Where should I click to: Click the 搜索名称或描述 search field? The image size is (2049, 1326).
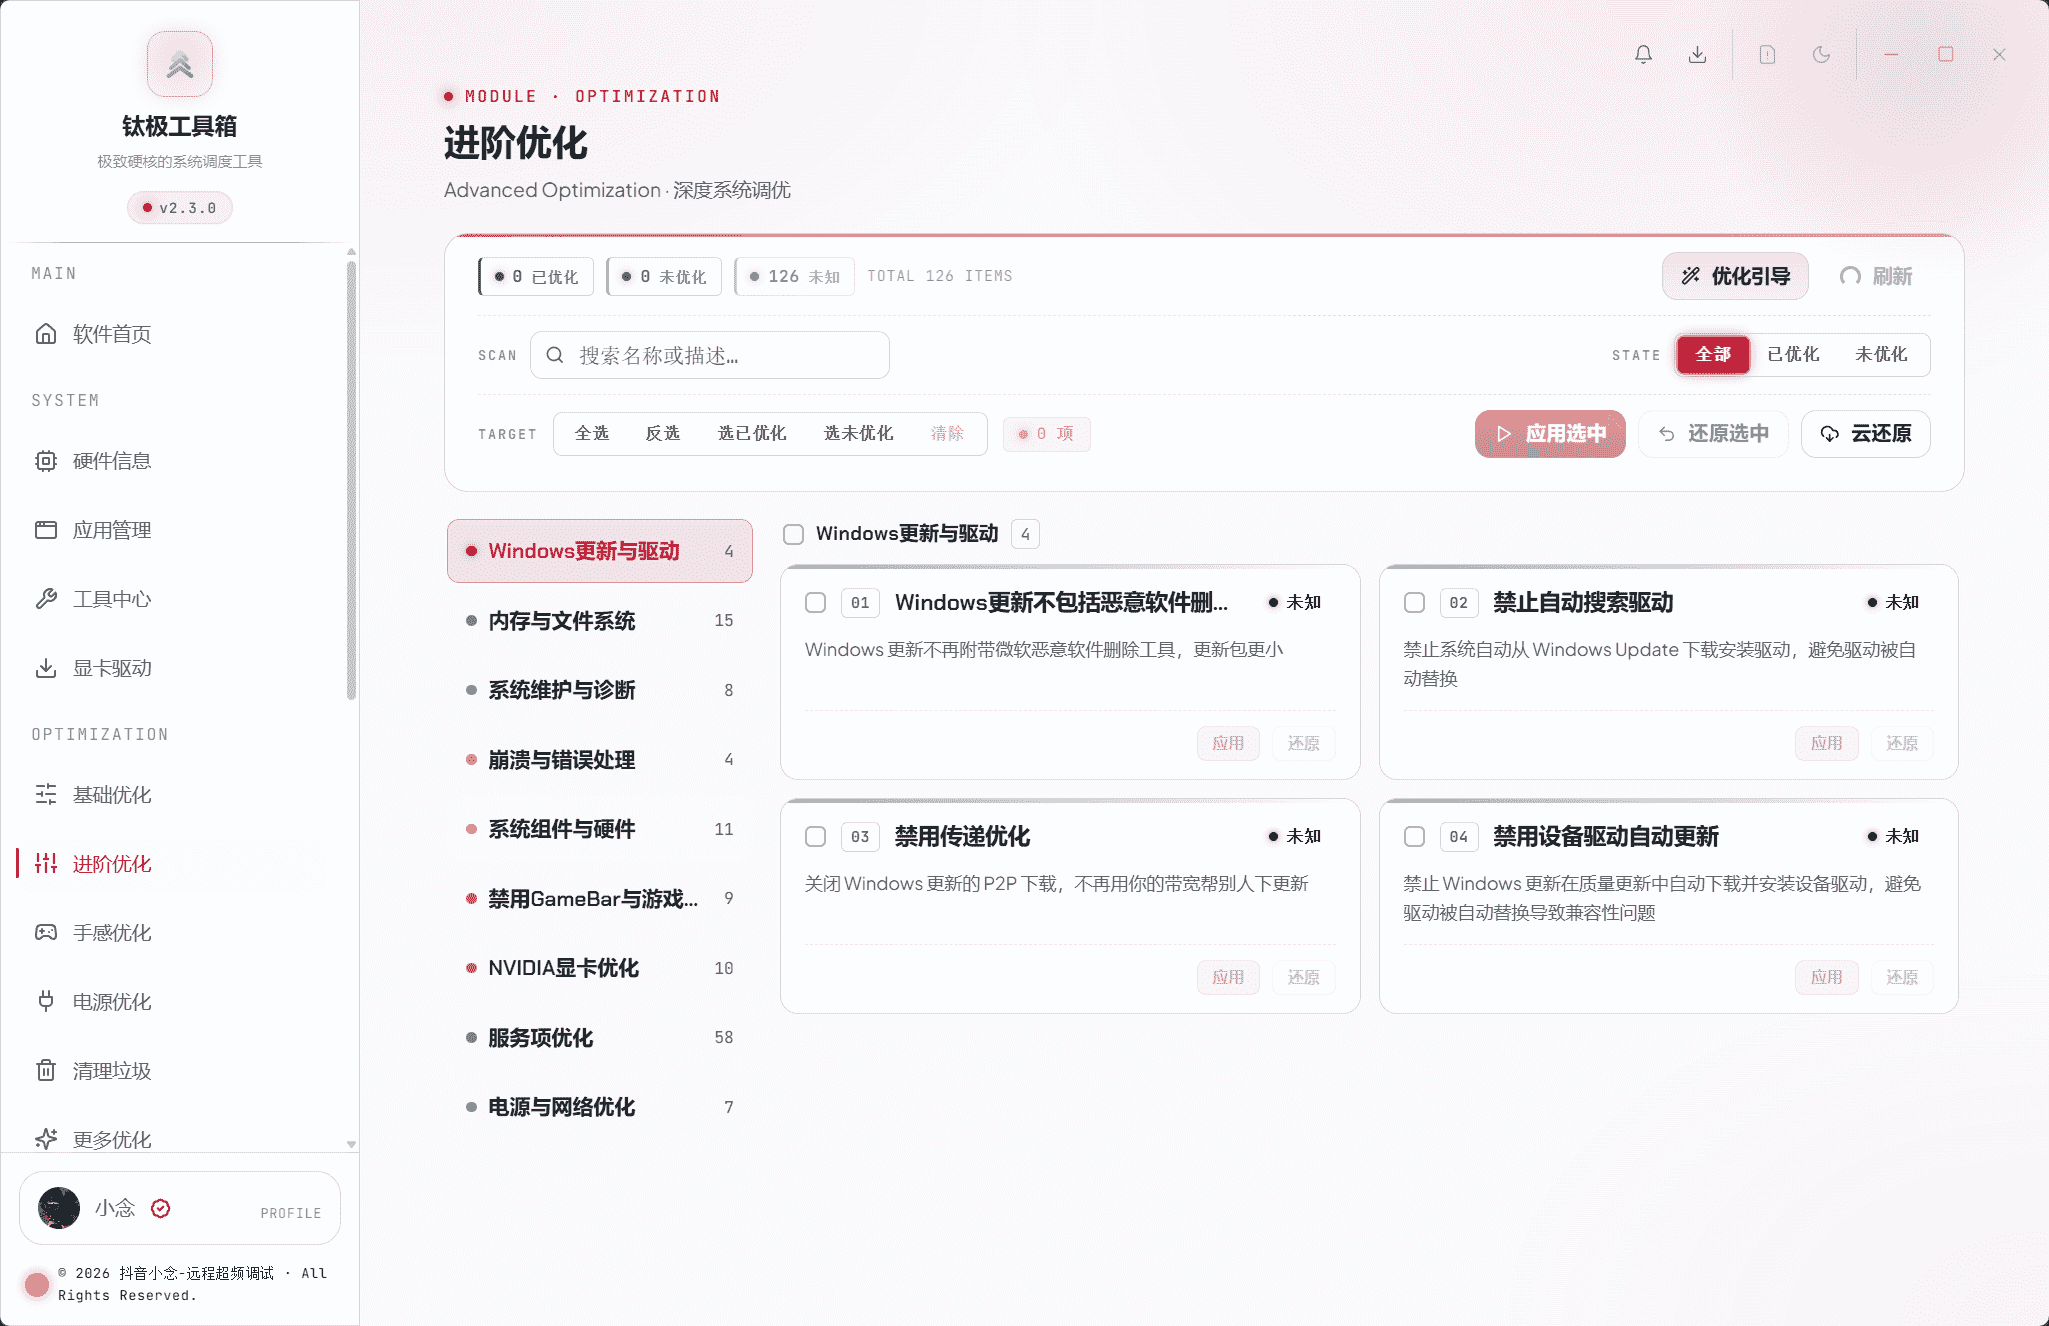709,355
